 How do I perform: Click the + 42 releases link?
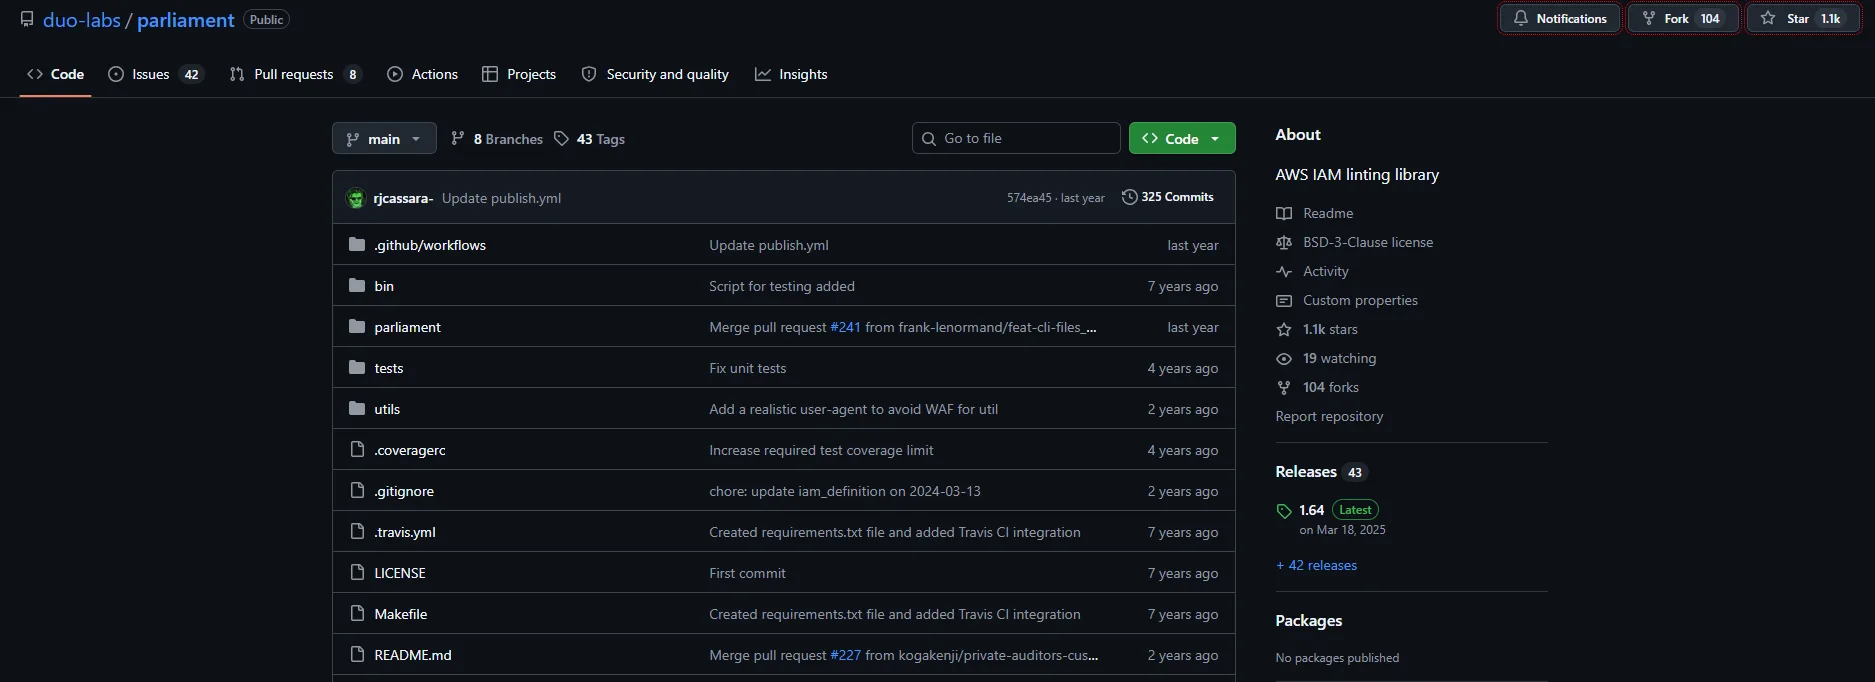click(1316, 565)
